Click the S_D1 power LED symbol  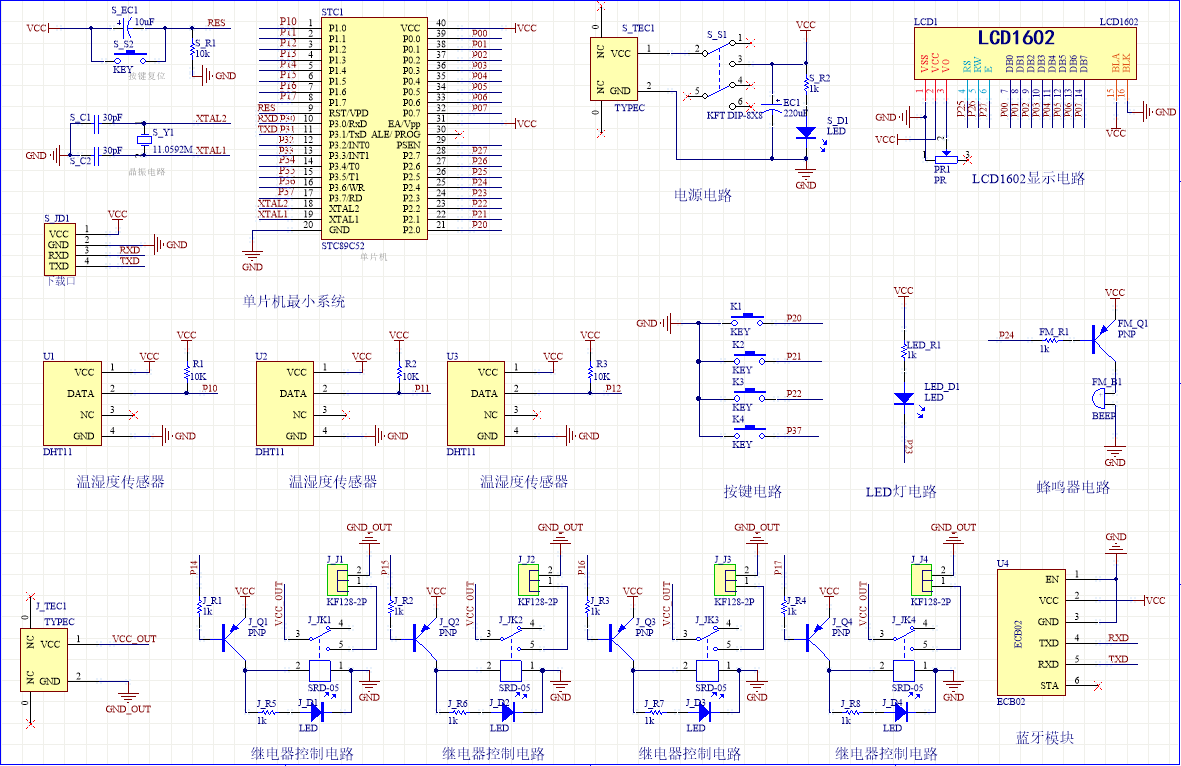pos(806,133)
